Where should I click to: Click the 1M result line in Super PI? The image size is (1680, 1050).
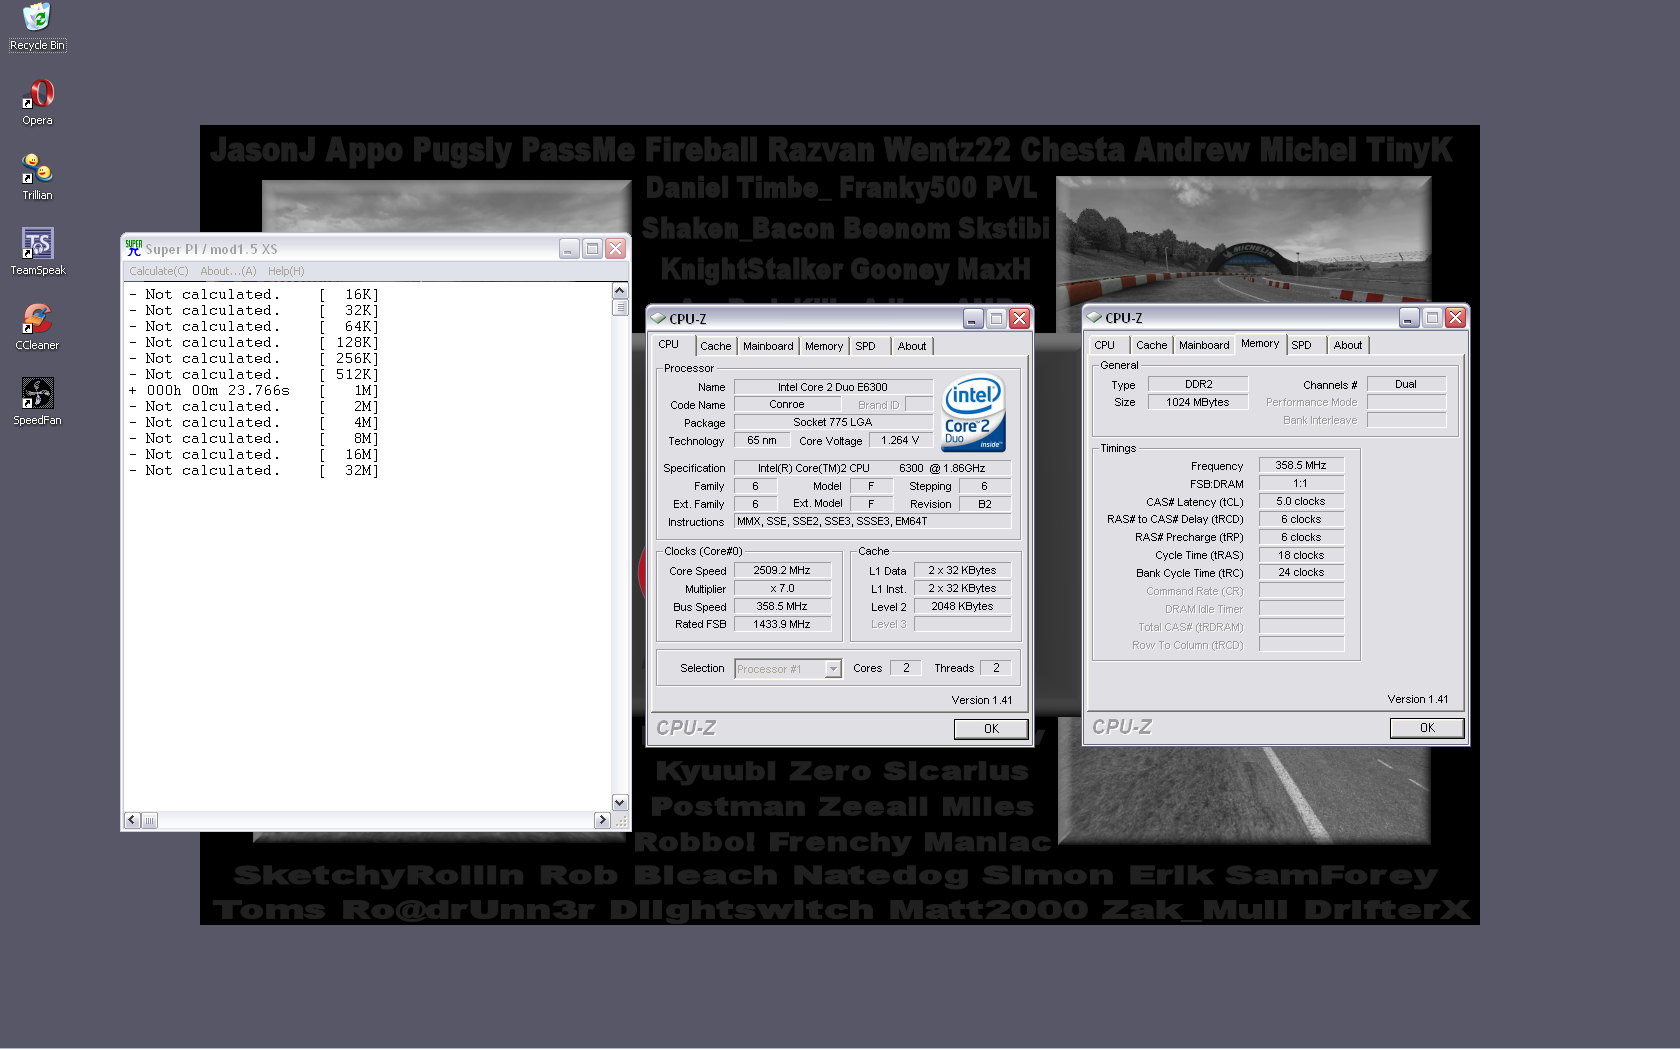point(253,391)
